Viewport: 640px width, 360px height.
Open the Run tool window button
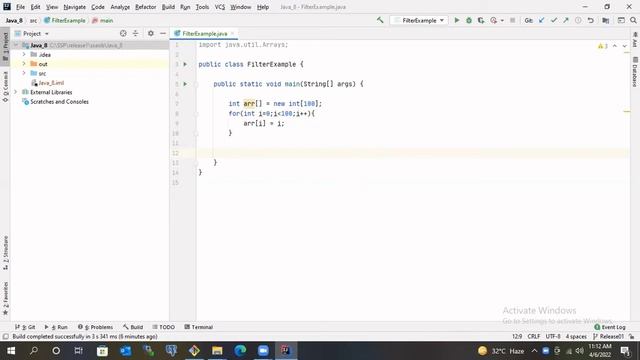tap(56, 327)
